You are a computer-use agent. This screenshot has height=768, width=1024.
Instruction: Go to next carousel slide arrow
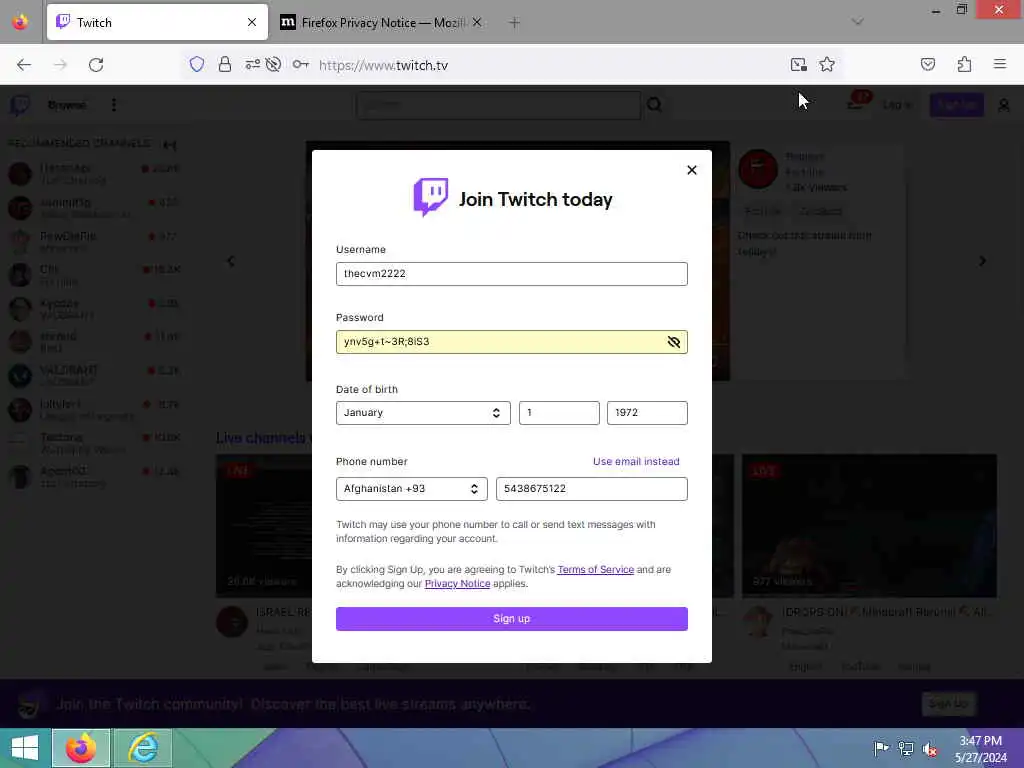(x=982, y=261)
